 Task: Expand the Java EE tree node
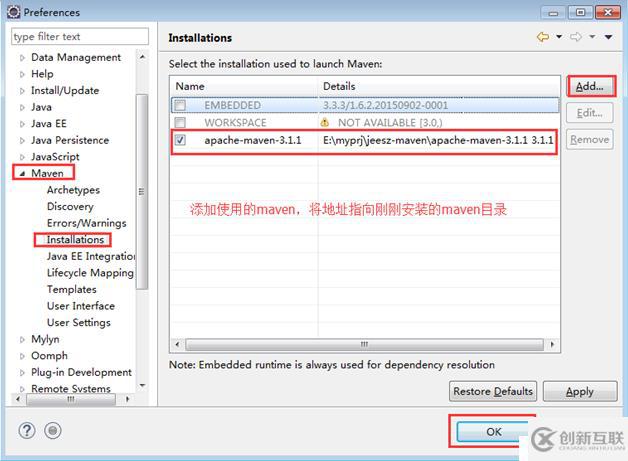pos(22,124)
